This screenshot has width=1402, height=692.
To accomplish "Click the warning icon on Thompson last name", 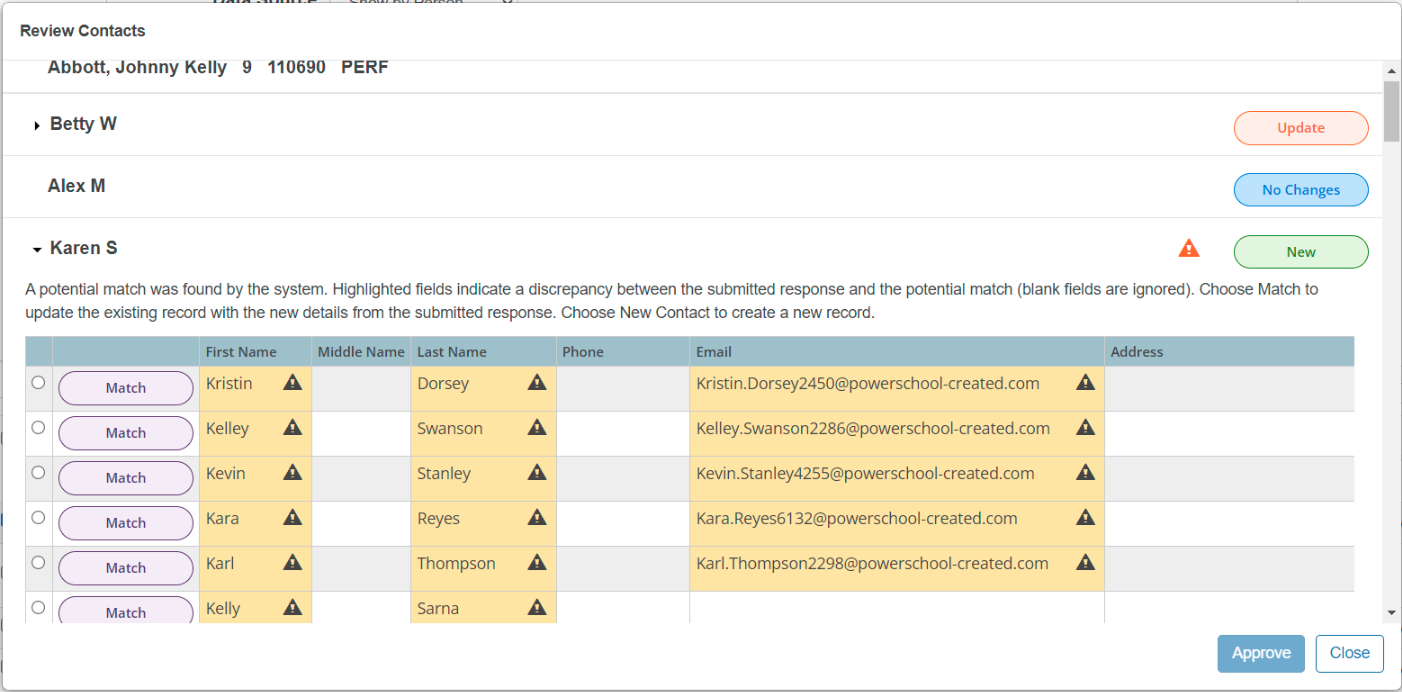I will point(536,563).
